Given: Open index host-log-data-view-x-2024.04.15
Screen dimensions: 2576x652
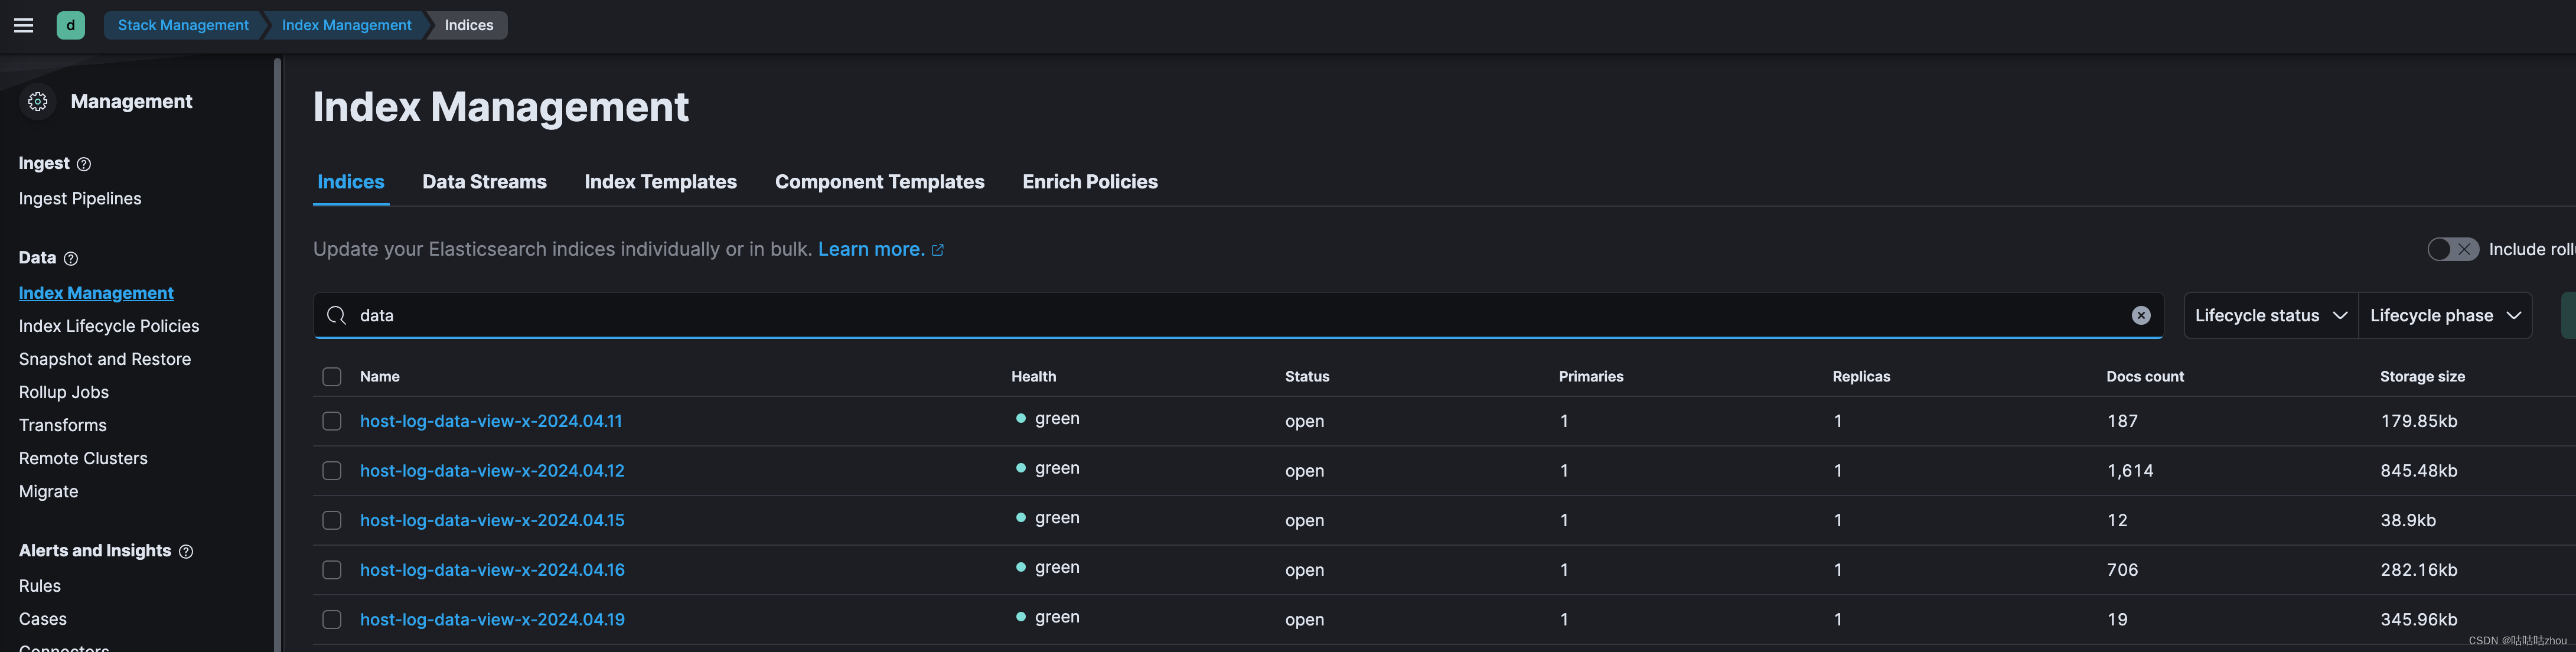Looking at the screenshot, I should click(x=492, y=520).
